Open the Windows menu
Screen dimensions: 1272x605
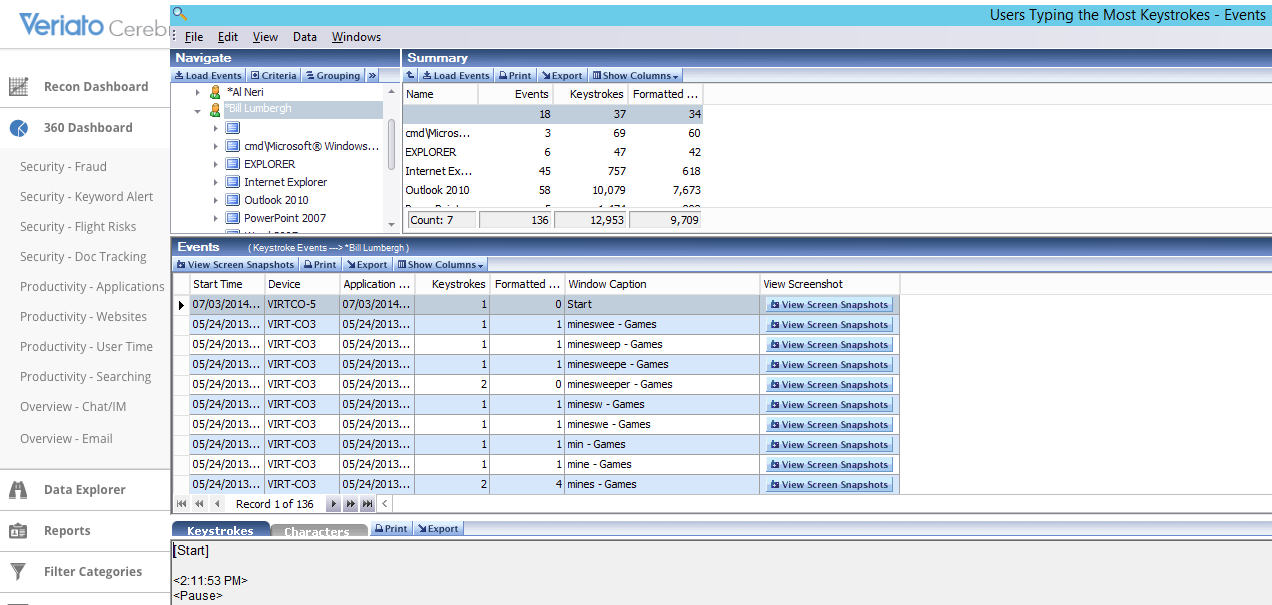click(356, 37)
